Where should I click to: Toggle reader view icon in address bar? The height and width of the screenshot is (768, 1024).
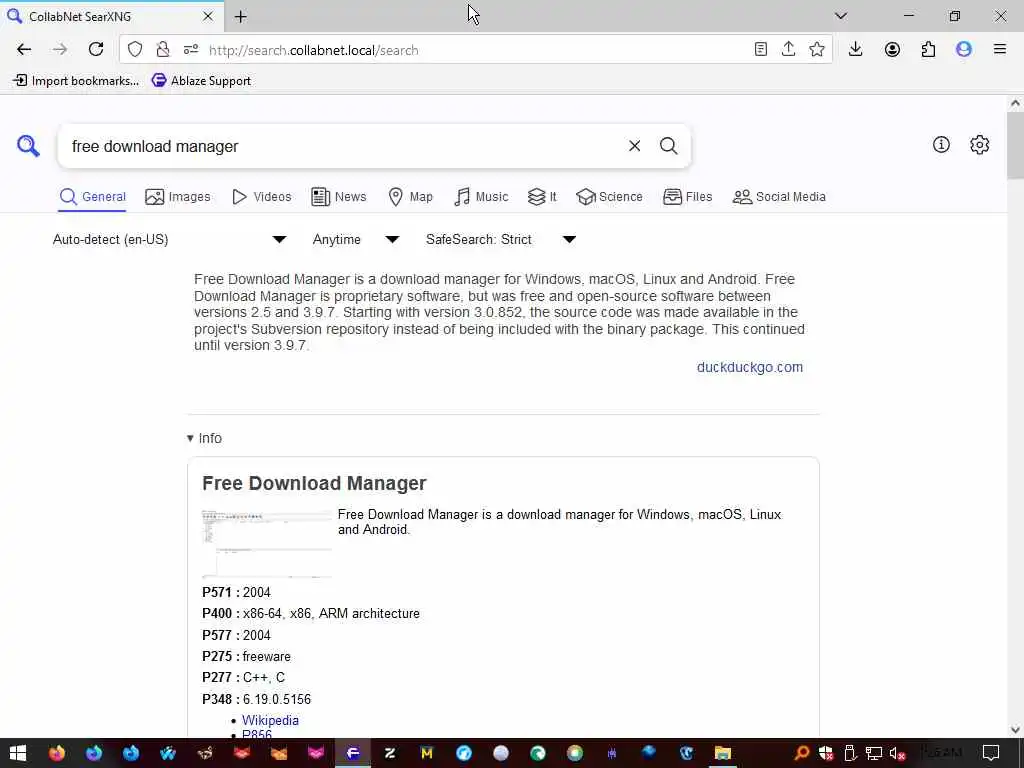[x=760, y=50]
